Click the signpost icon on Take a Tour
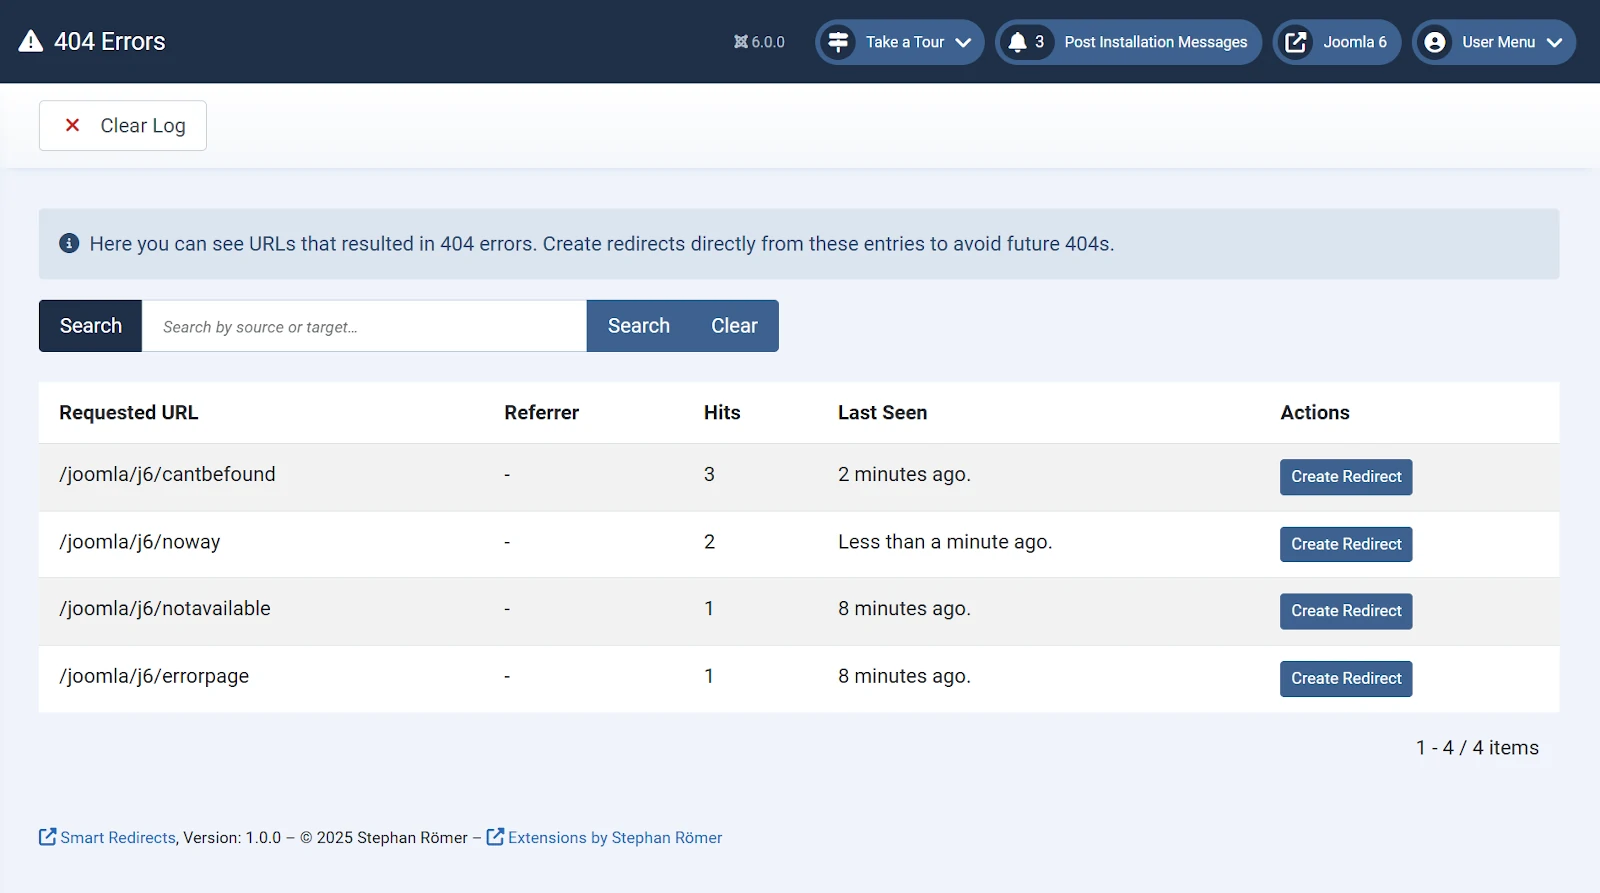The width and height of the screenshot is (1600, 893). click(x=838, y=42)
